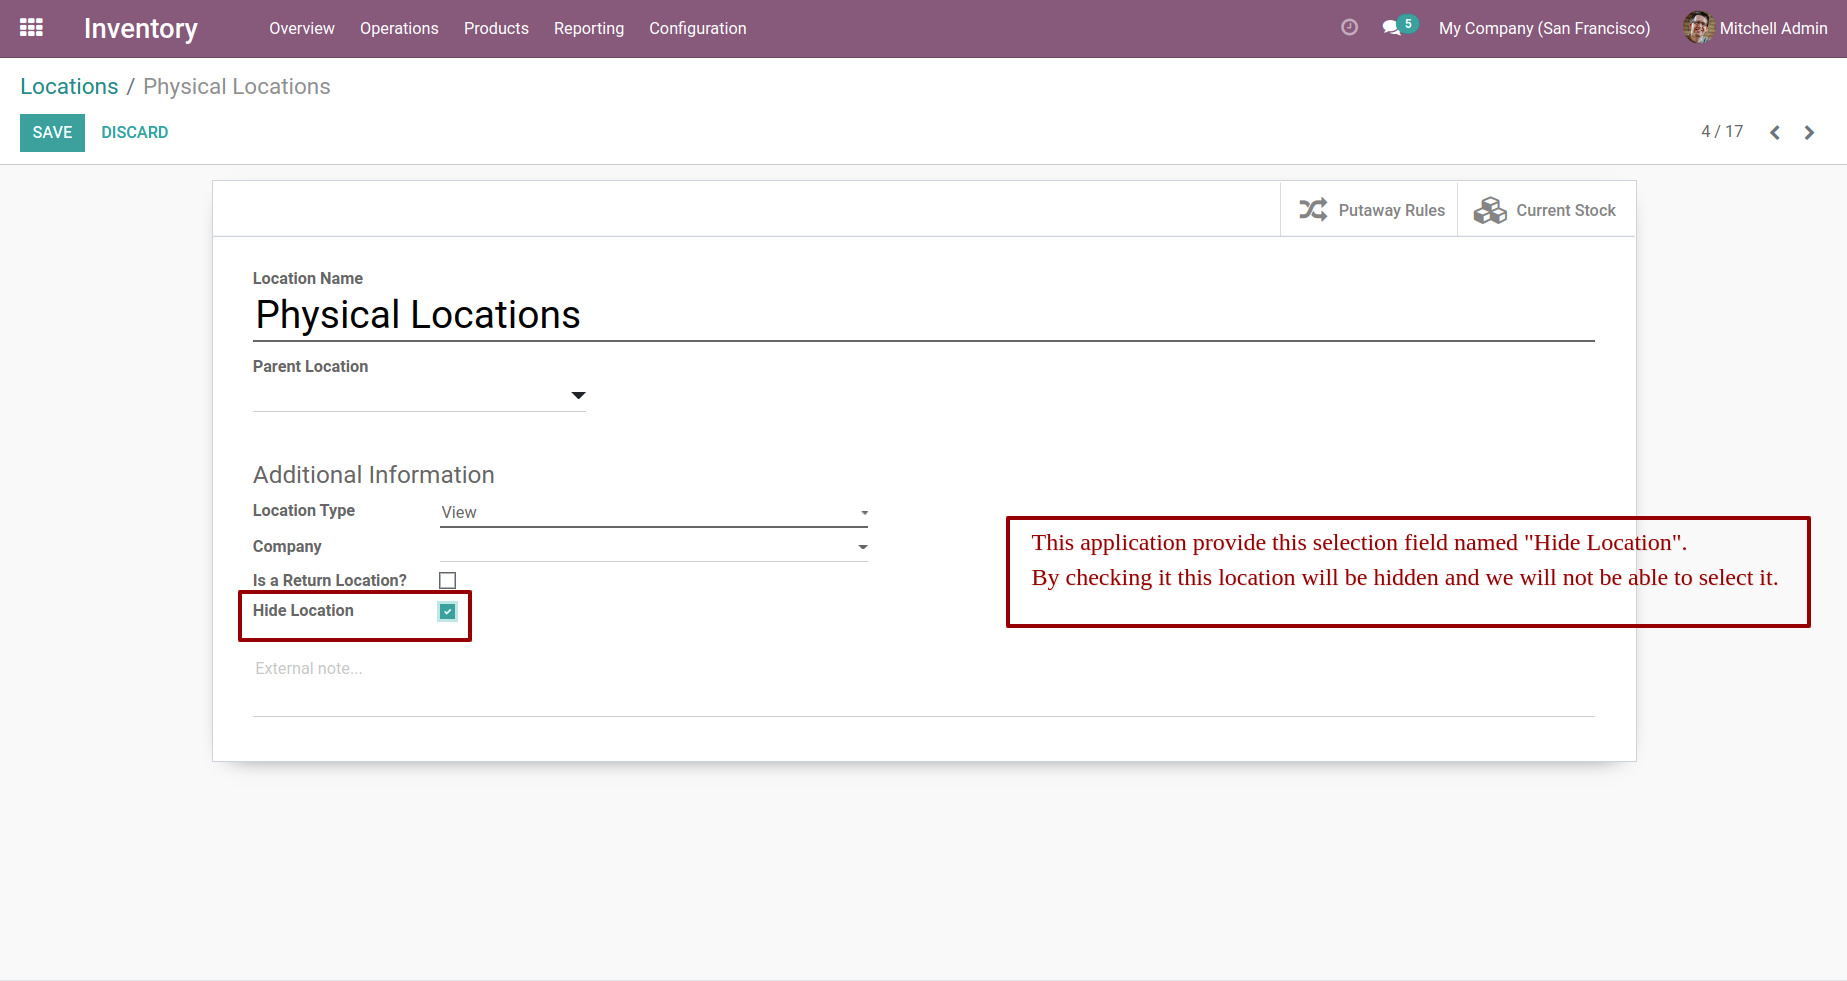Open conversations chat icon with badge 5

(1399, 27)
